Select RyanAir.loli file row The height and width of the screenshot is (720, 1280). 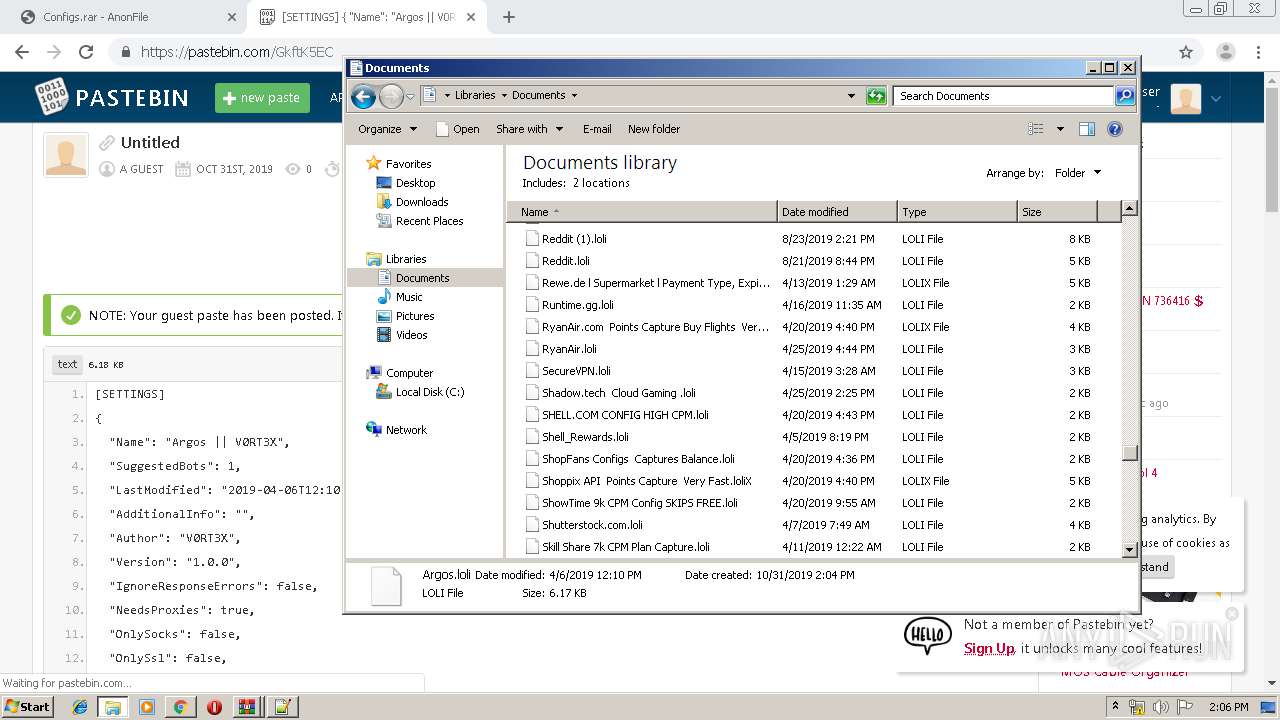click(x=812, y=349)
